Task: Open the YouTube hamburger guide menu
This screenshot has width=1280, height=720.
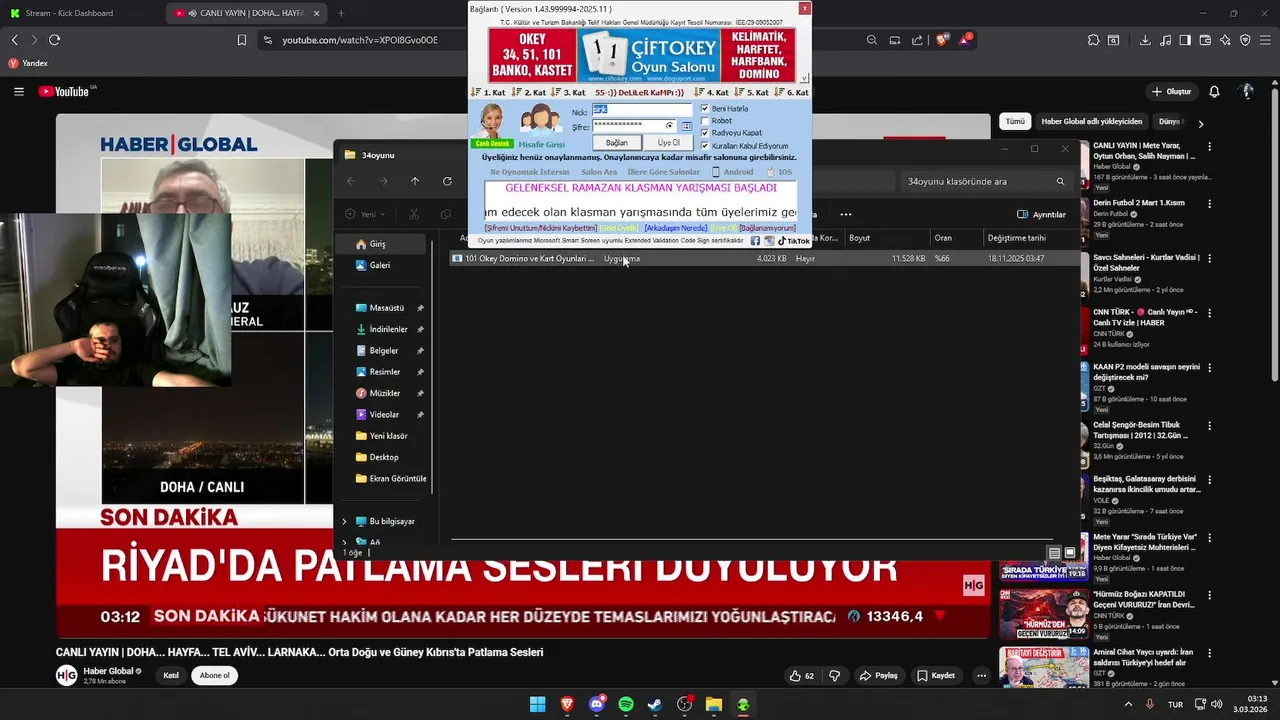Action: click(x=19, y=91)
